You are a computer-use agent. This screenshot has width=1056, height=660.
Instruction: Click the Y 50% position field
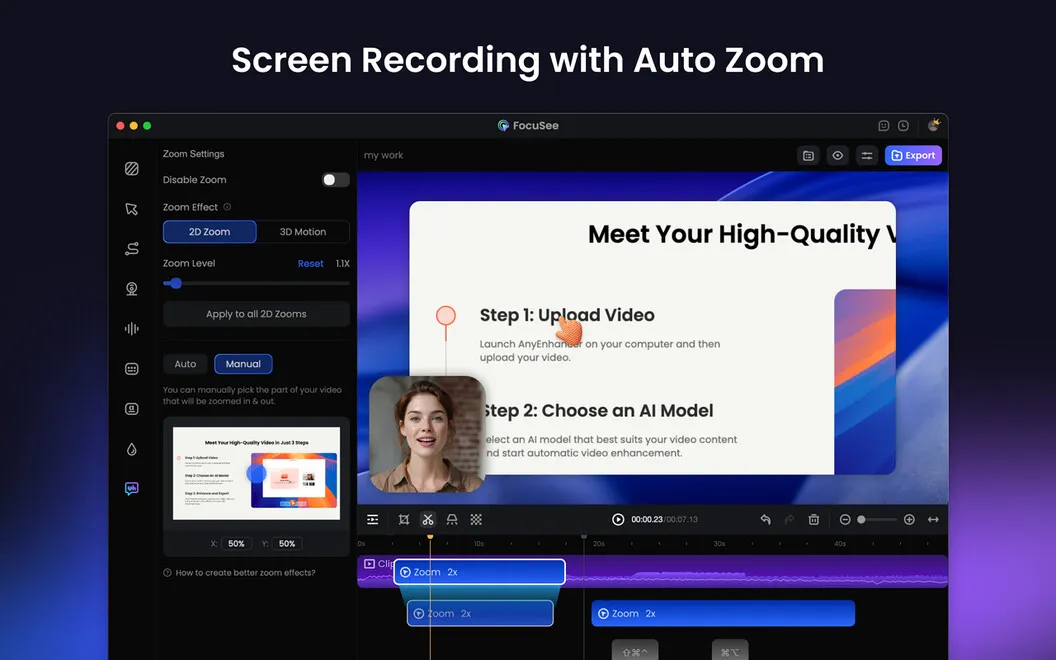point(287,543)
